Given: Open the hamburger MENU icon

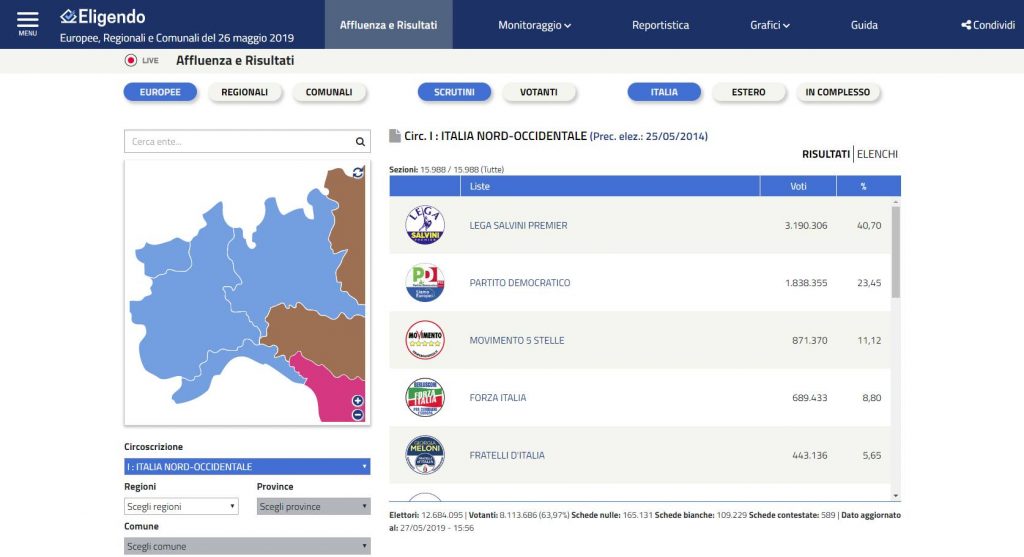Looking at the screenshot, I should [x=27, y=24].
